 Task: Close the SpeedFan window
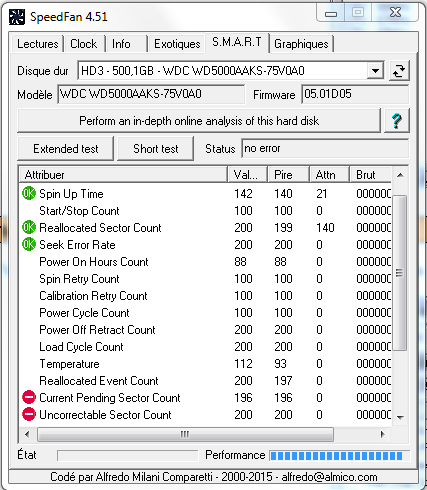pyautogui.click(x=396, y=13)
